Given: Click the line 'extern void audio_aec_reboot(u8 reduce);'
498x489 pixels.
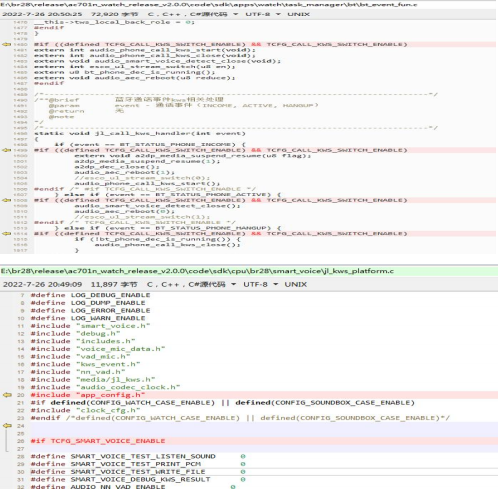Looking at the screenshot, I should pos(135,78).
